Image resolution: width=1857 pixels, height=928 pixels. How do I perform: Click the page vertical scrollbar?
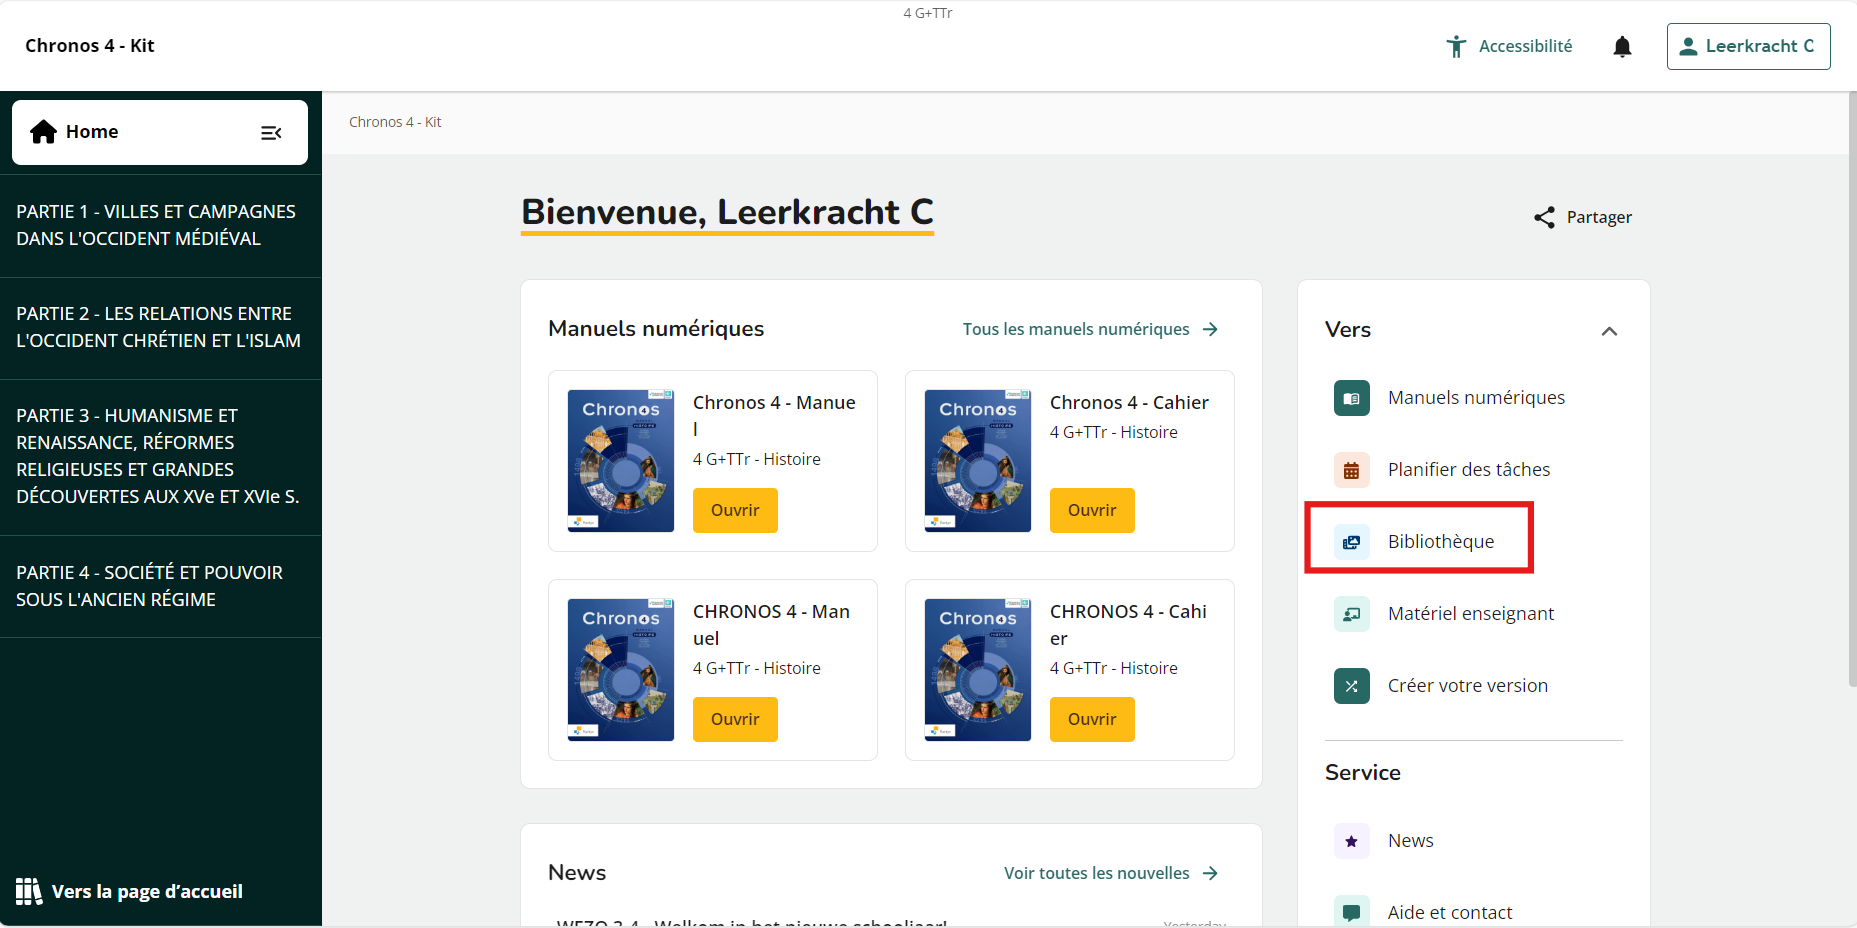click(x=1852, y=390)
